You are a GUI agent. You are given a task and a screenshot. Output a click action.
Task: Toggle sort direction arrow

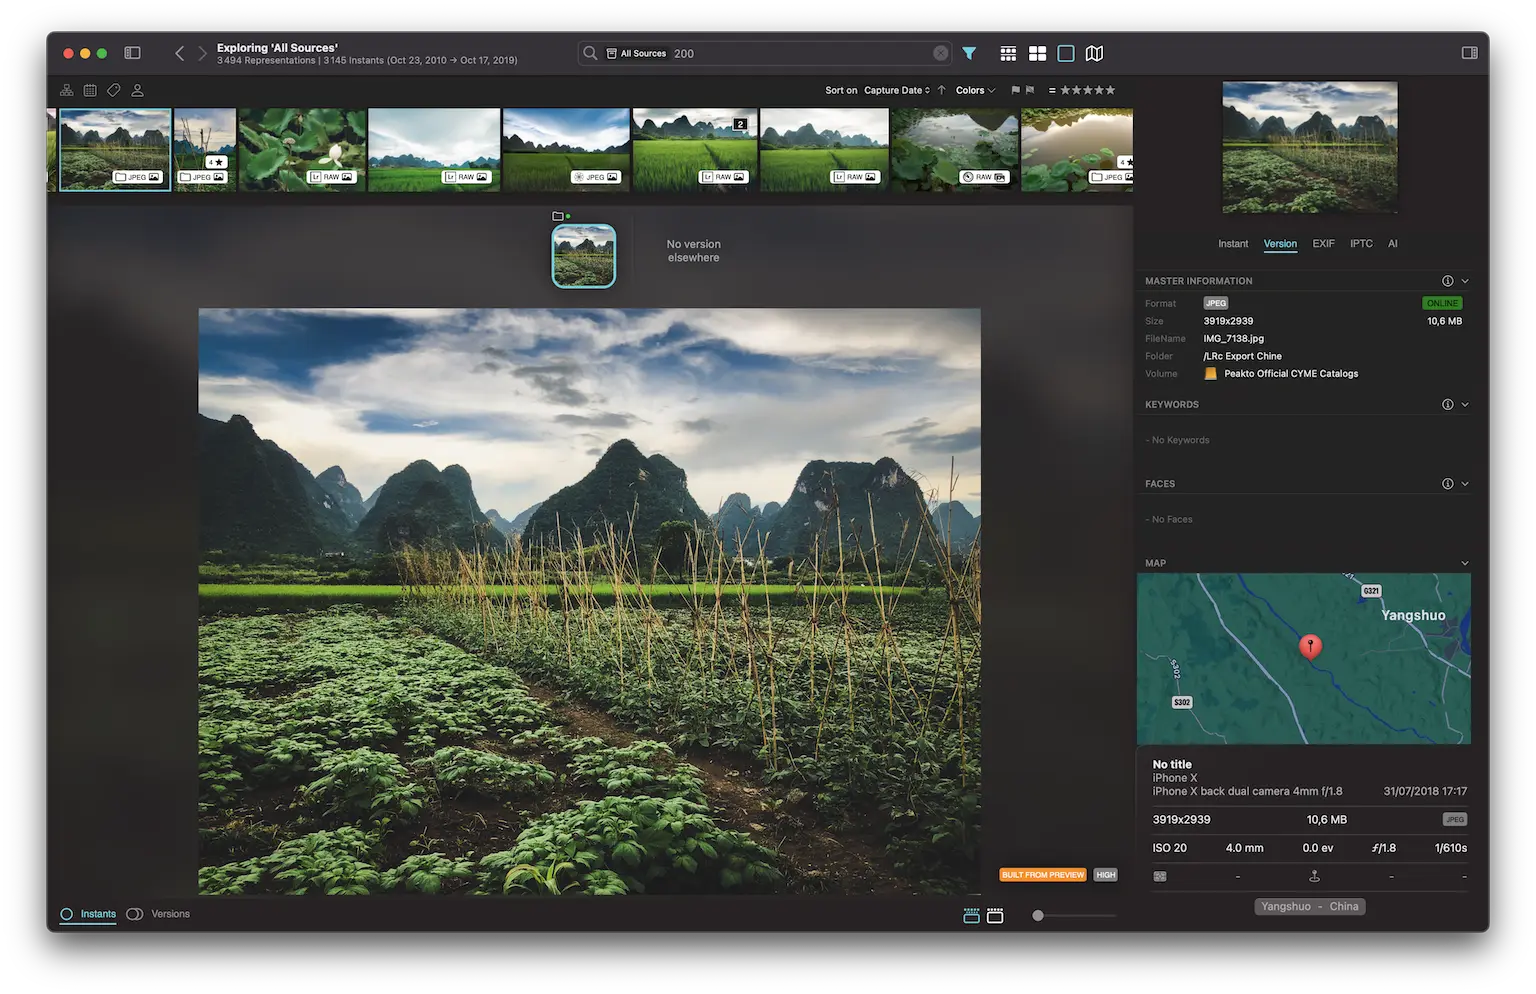941,90
